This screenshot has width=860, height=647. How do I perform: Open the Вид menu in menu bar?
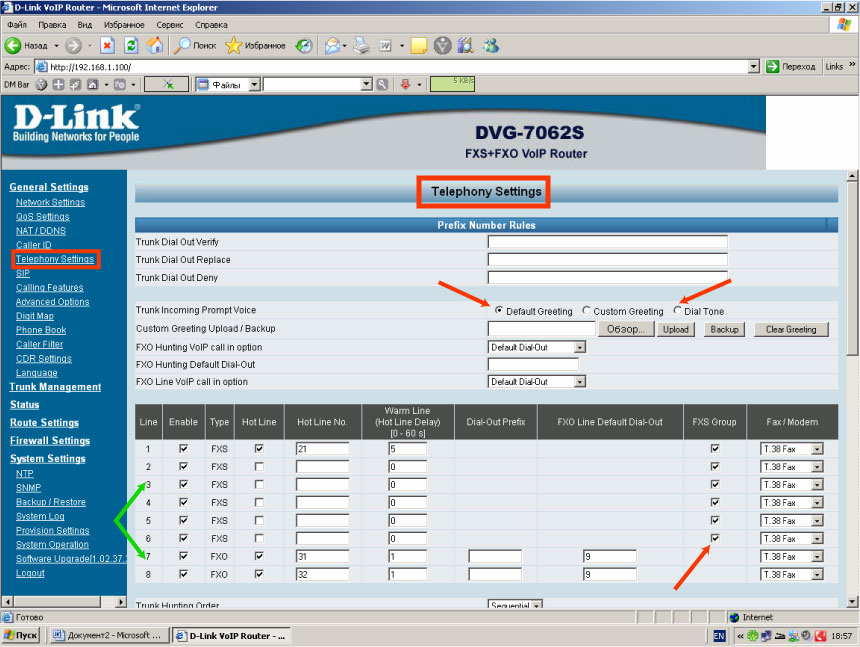pos(85,23)
